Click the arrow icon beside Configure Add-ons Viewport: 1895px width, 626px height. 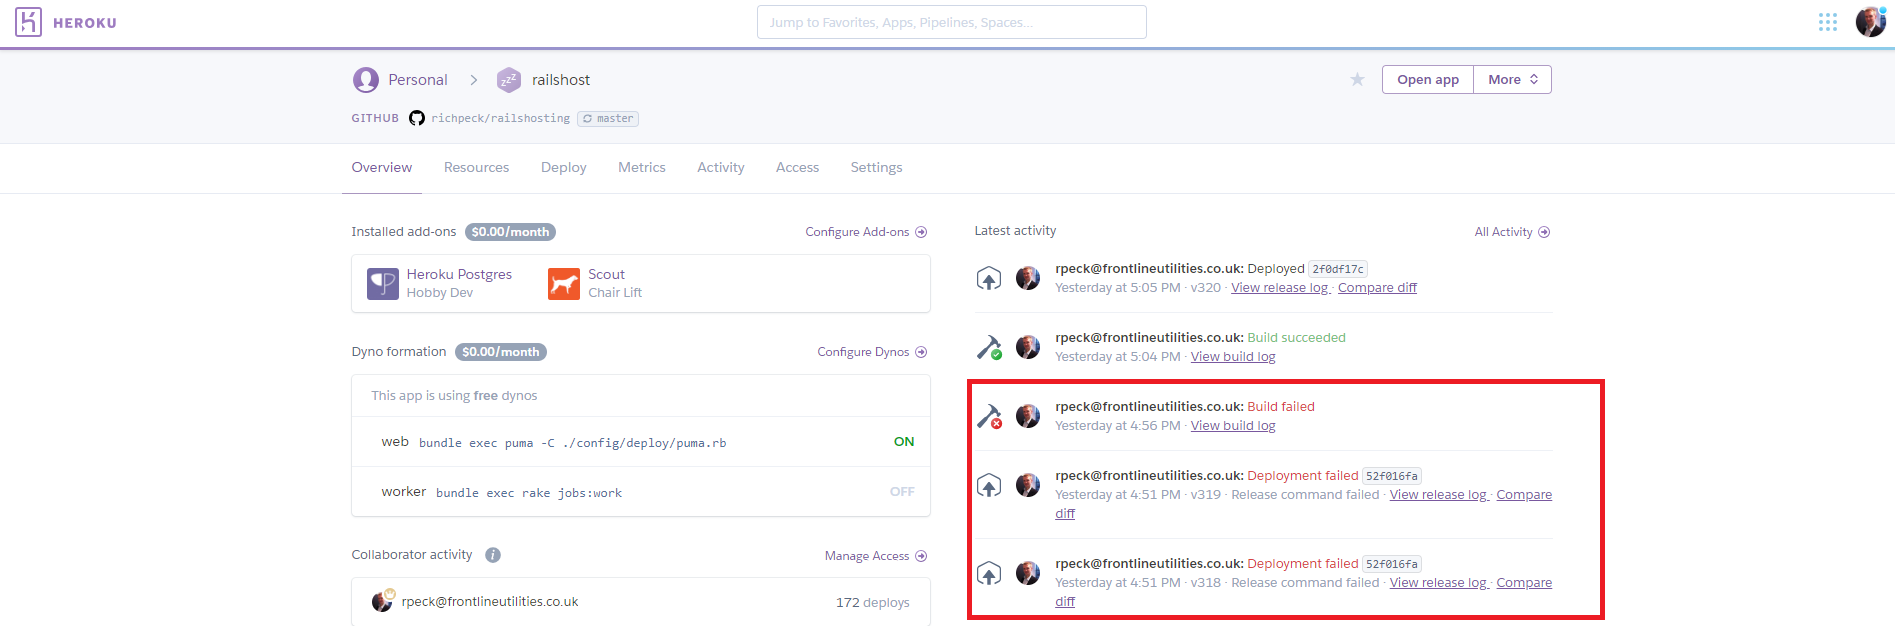pyautogui.click(x=921, y=232)
